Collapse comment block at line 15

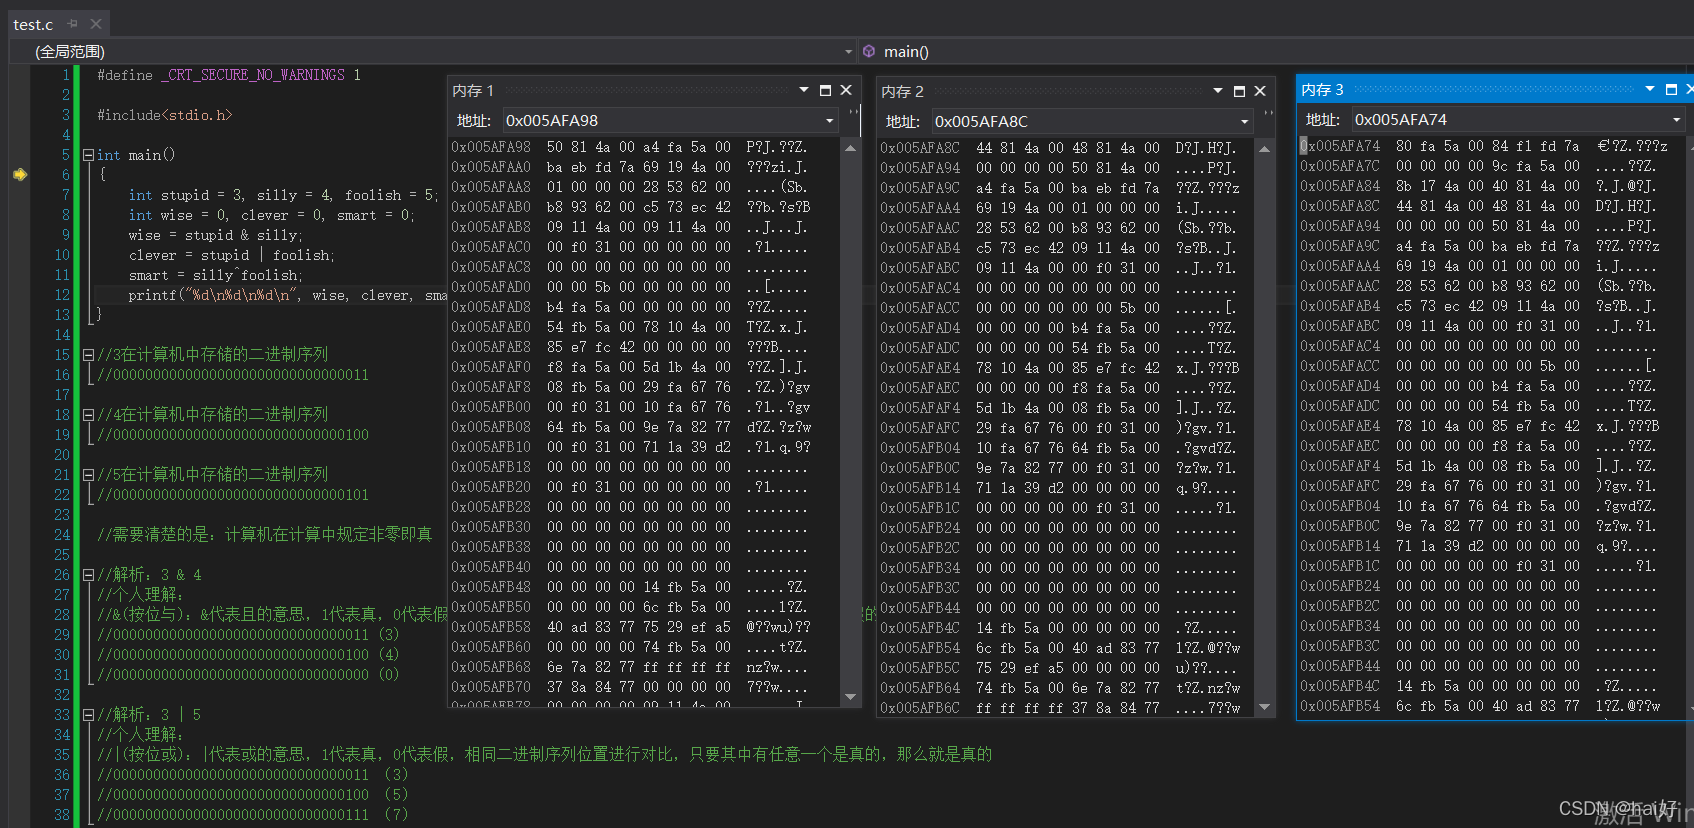click(88, 355)
